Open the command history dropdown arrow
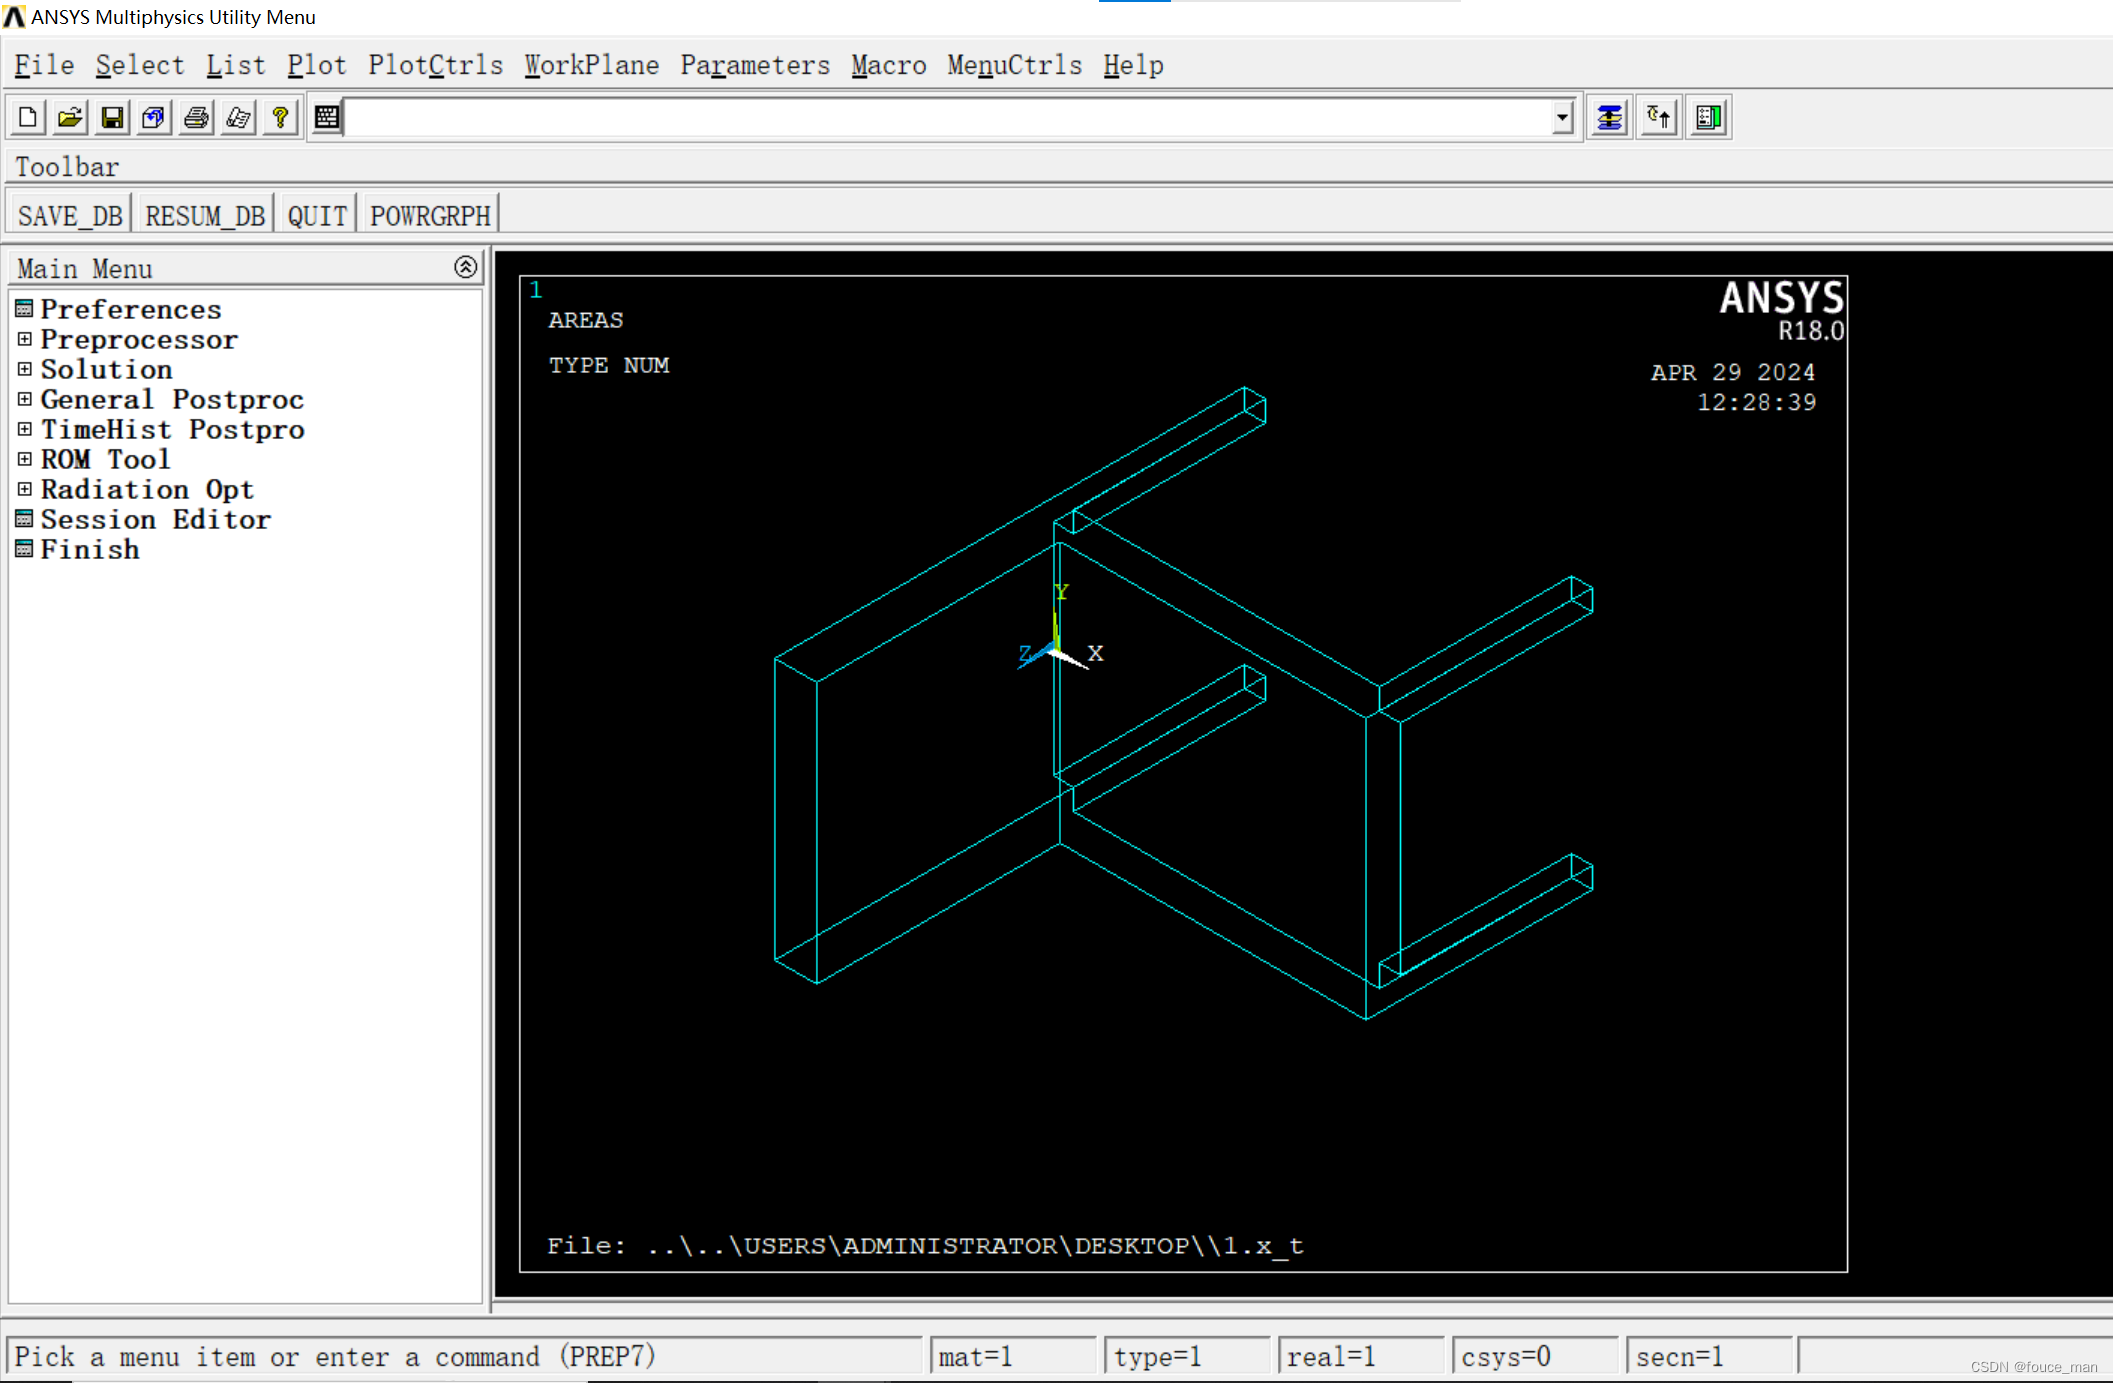The image size is (2113, 1383). [1561, 116]
